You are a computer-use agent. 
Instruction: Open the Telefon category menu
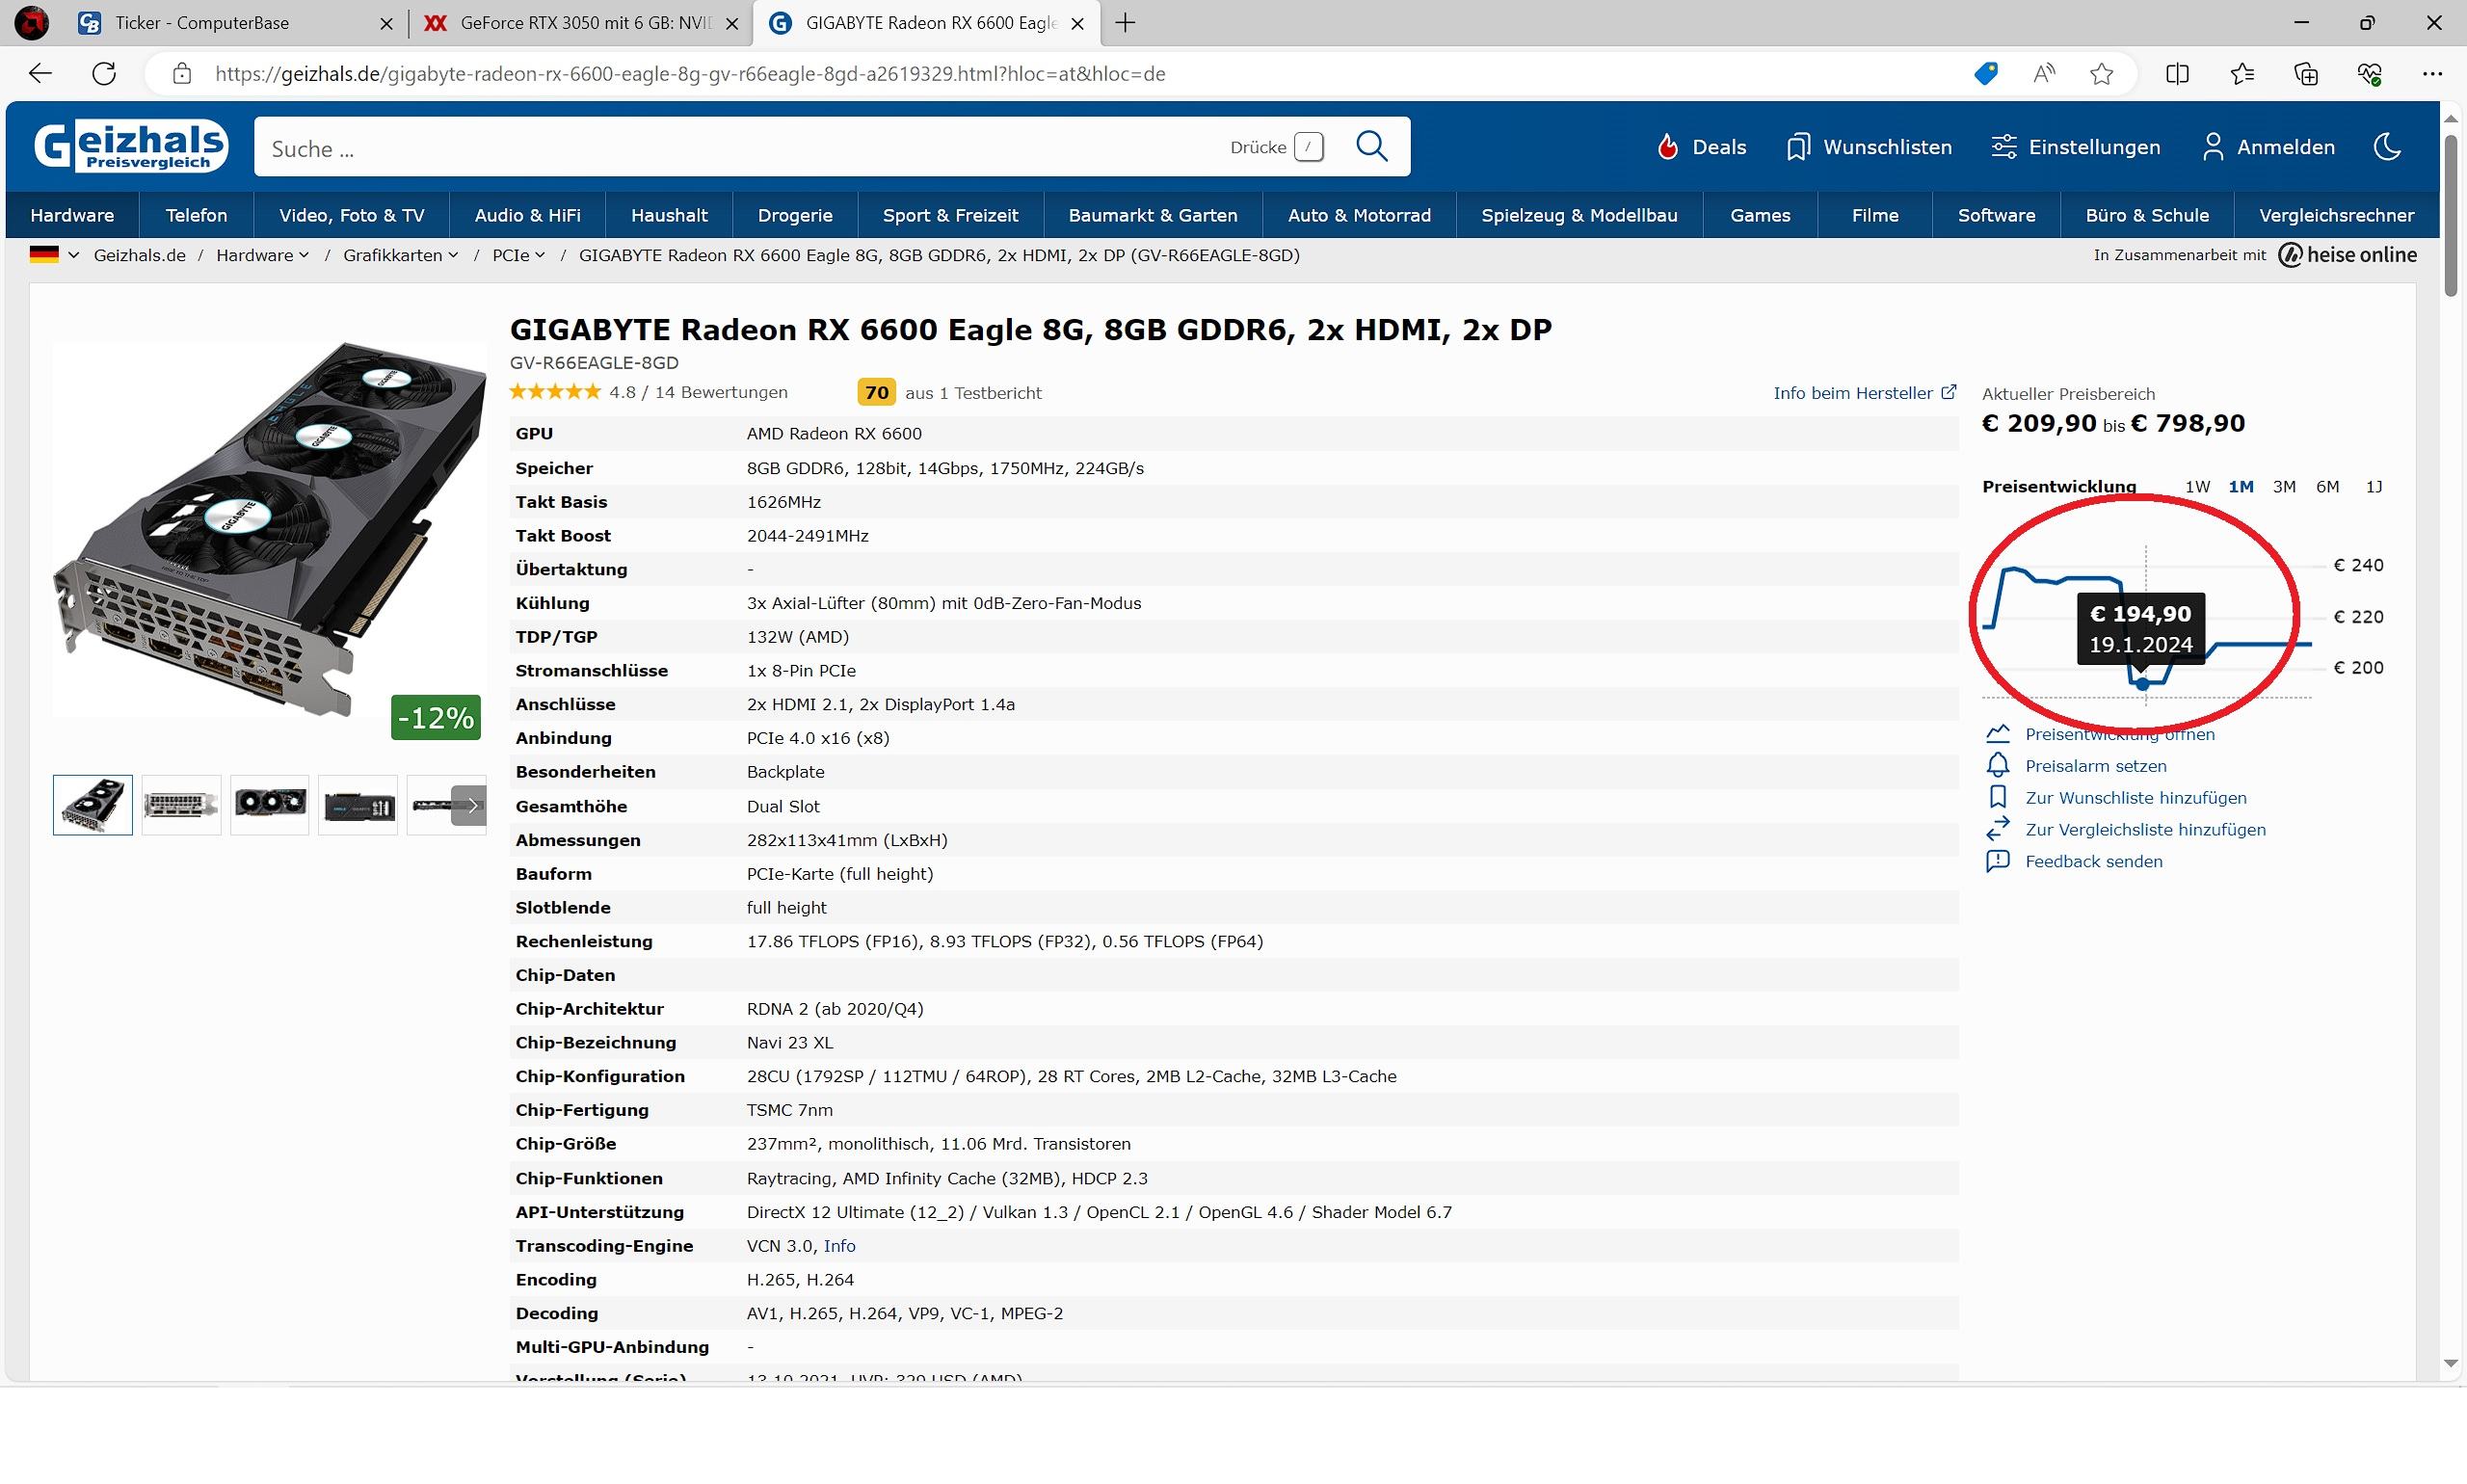[x=196, y=215]
